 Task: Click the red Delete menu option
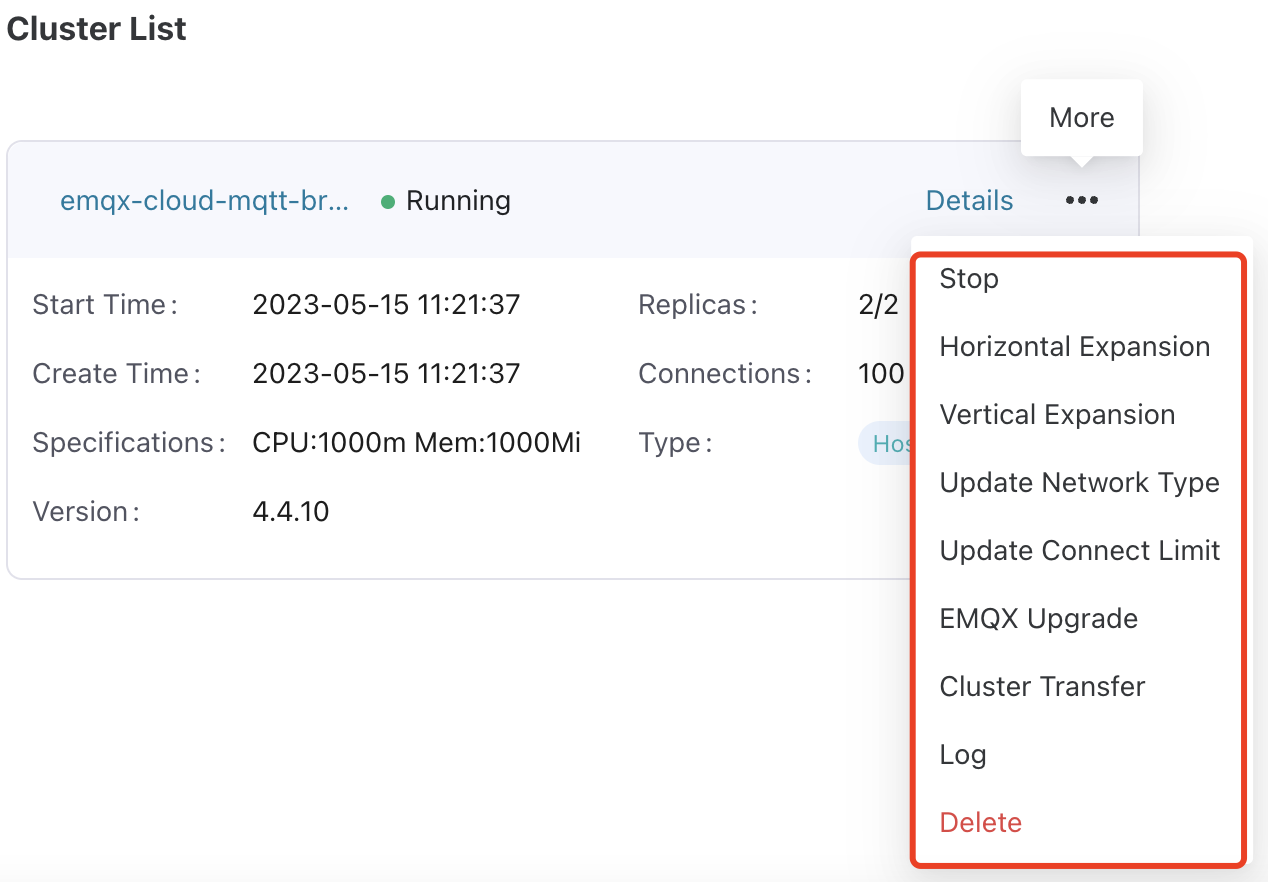click(x=980, y=823)
